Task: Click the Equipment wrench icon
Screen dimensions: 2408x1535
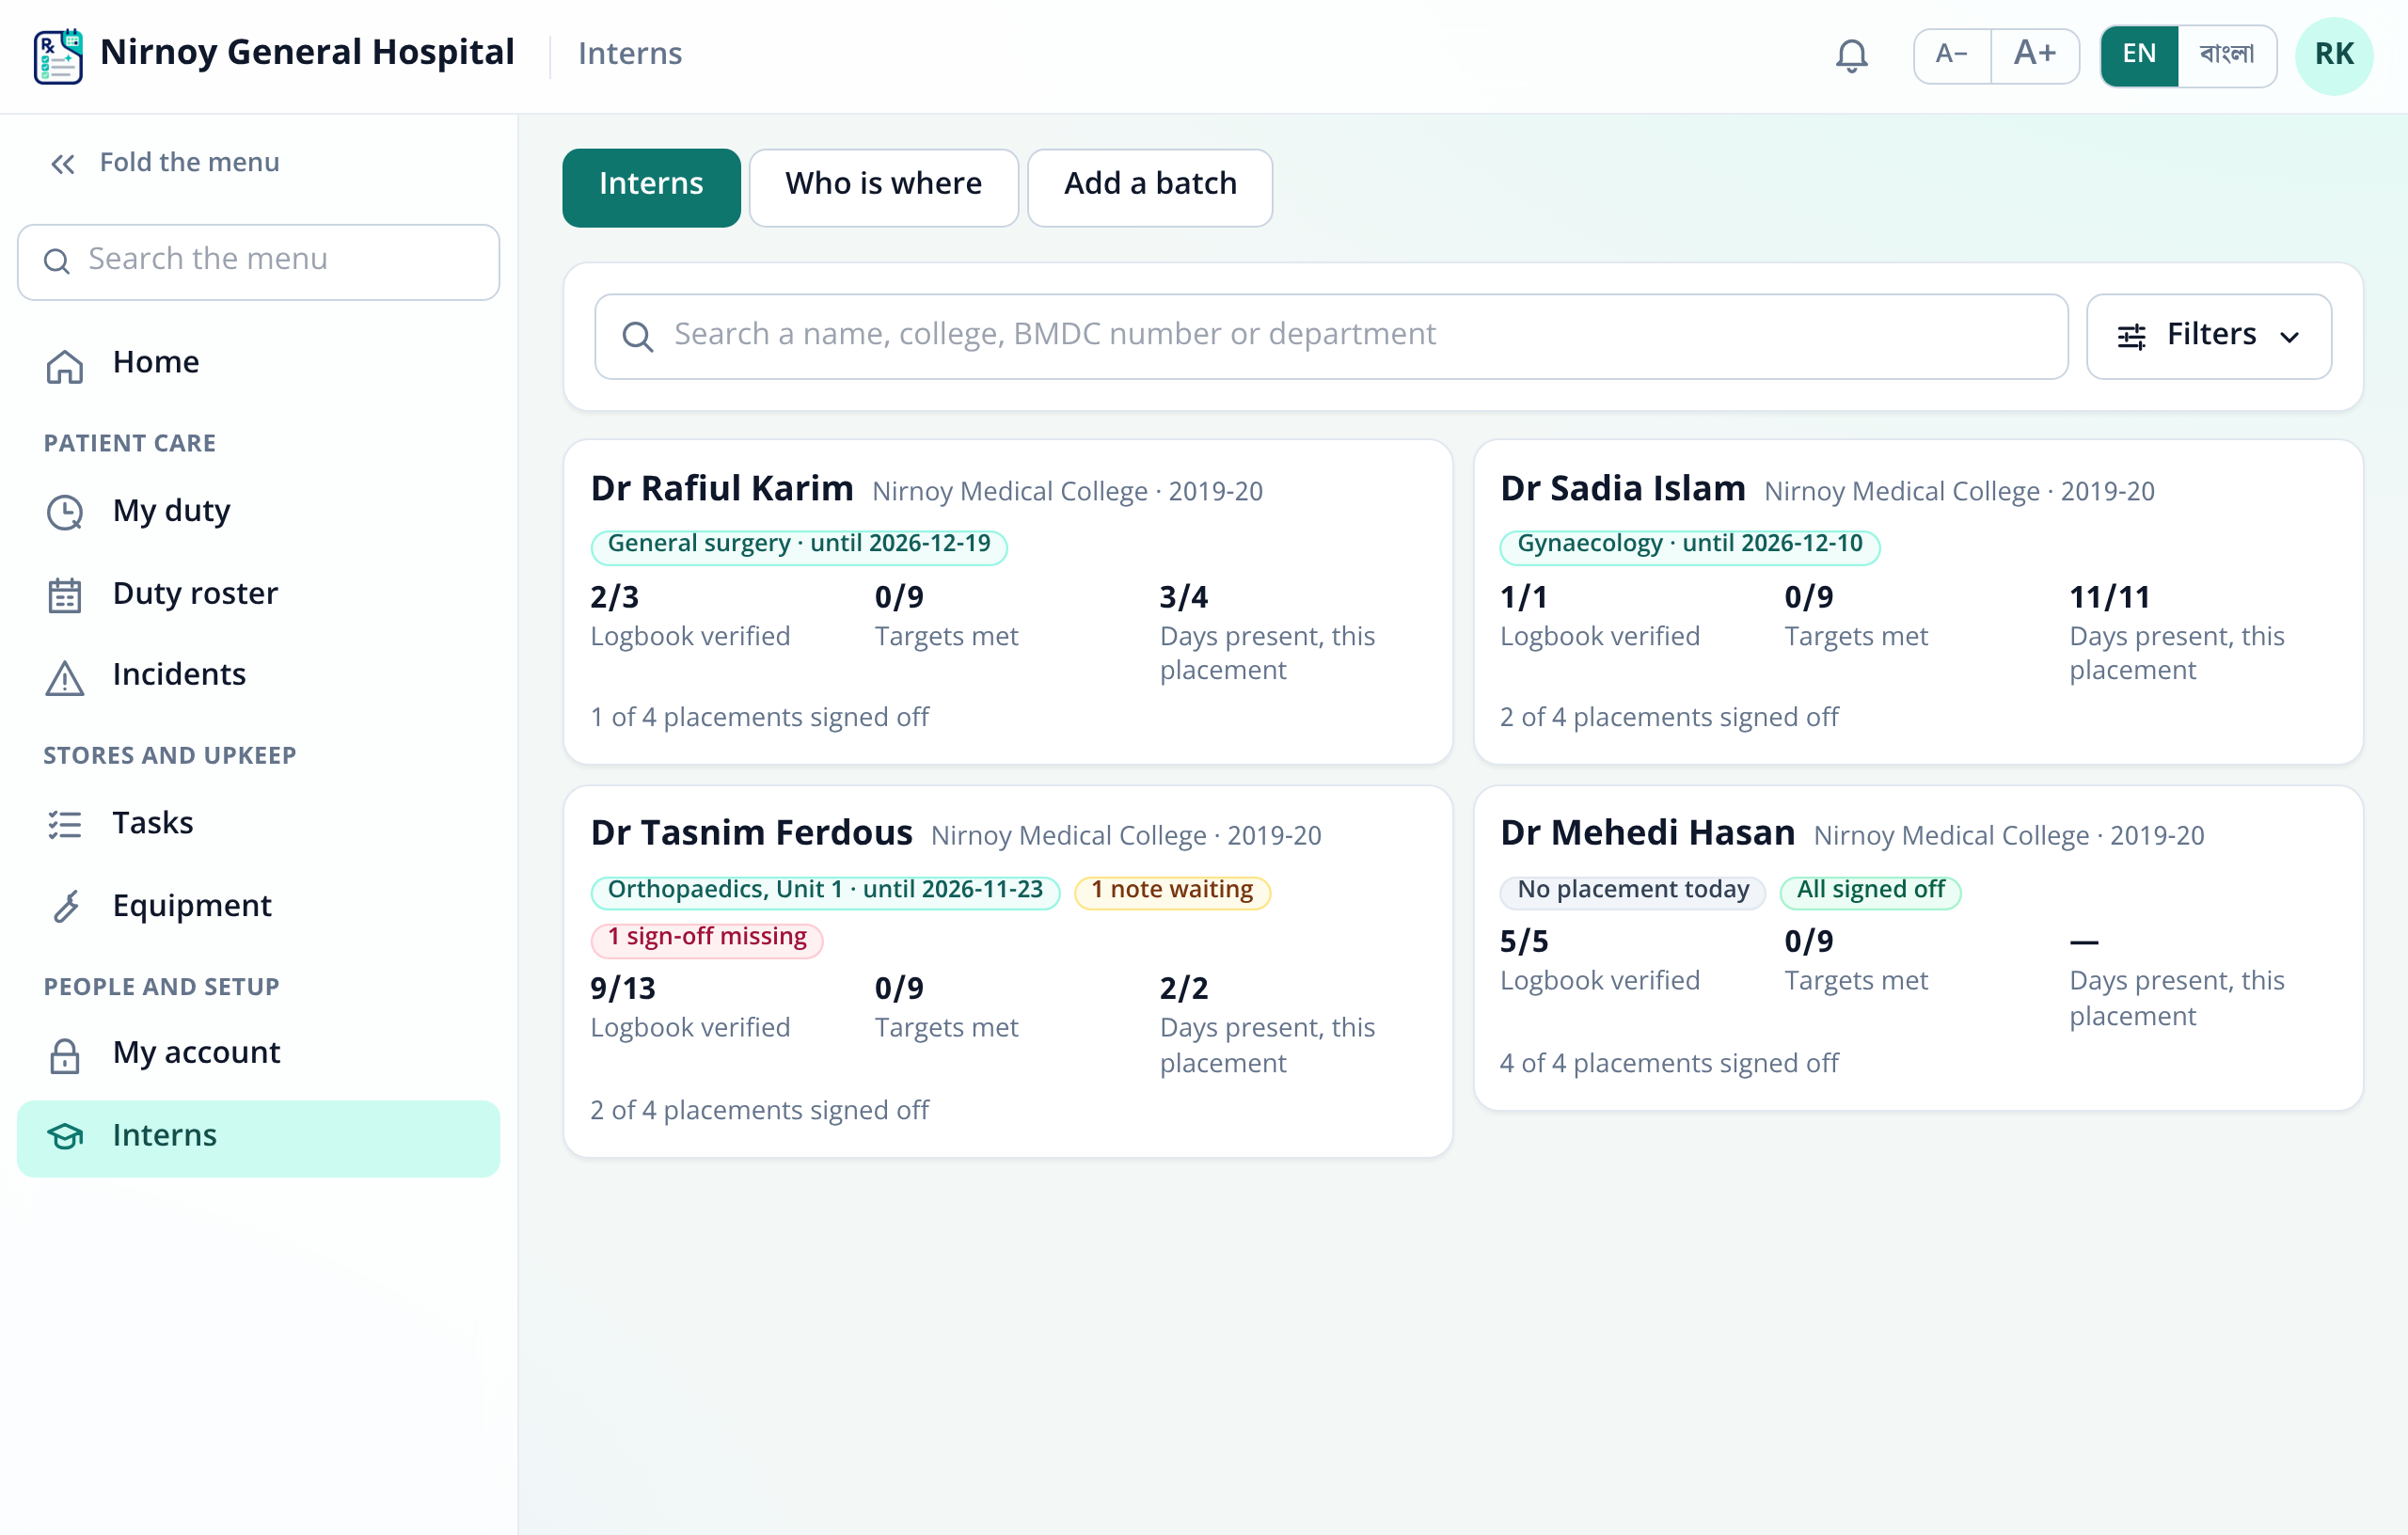Action: [65, 906]
